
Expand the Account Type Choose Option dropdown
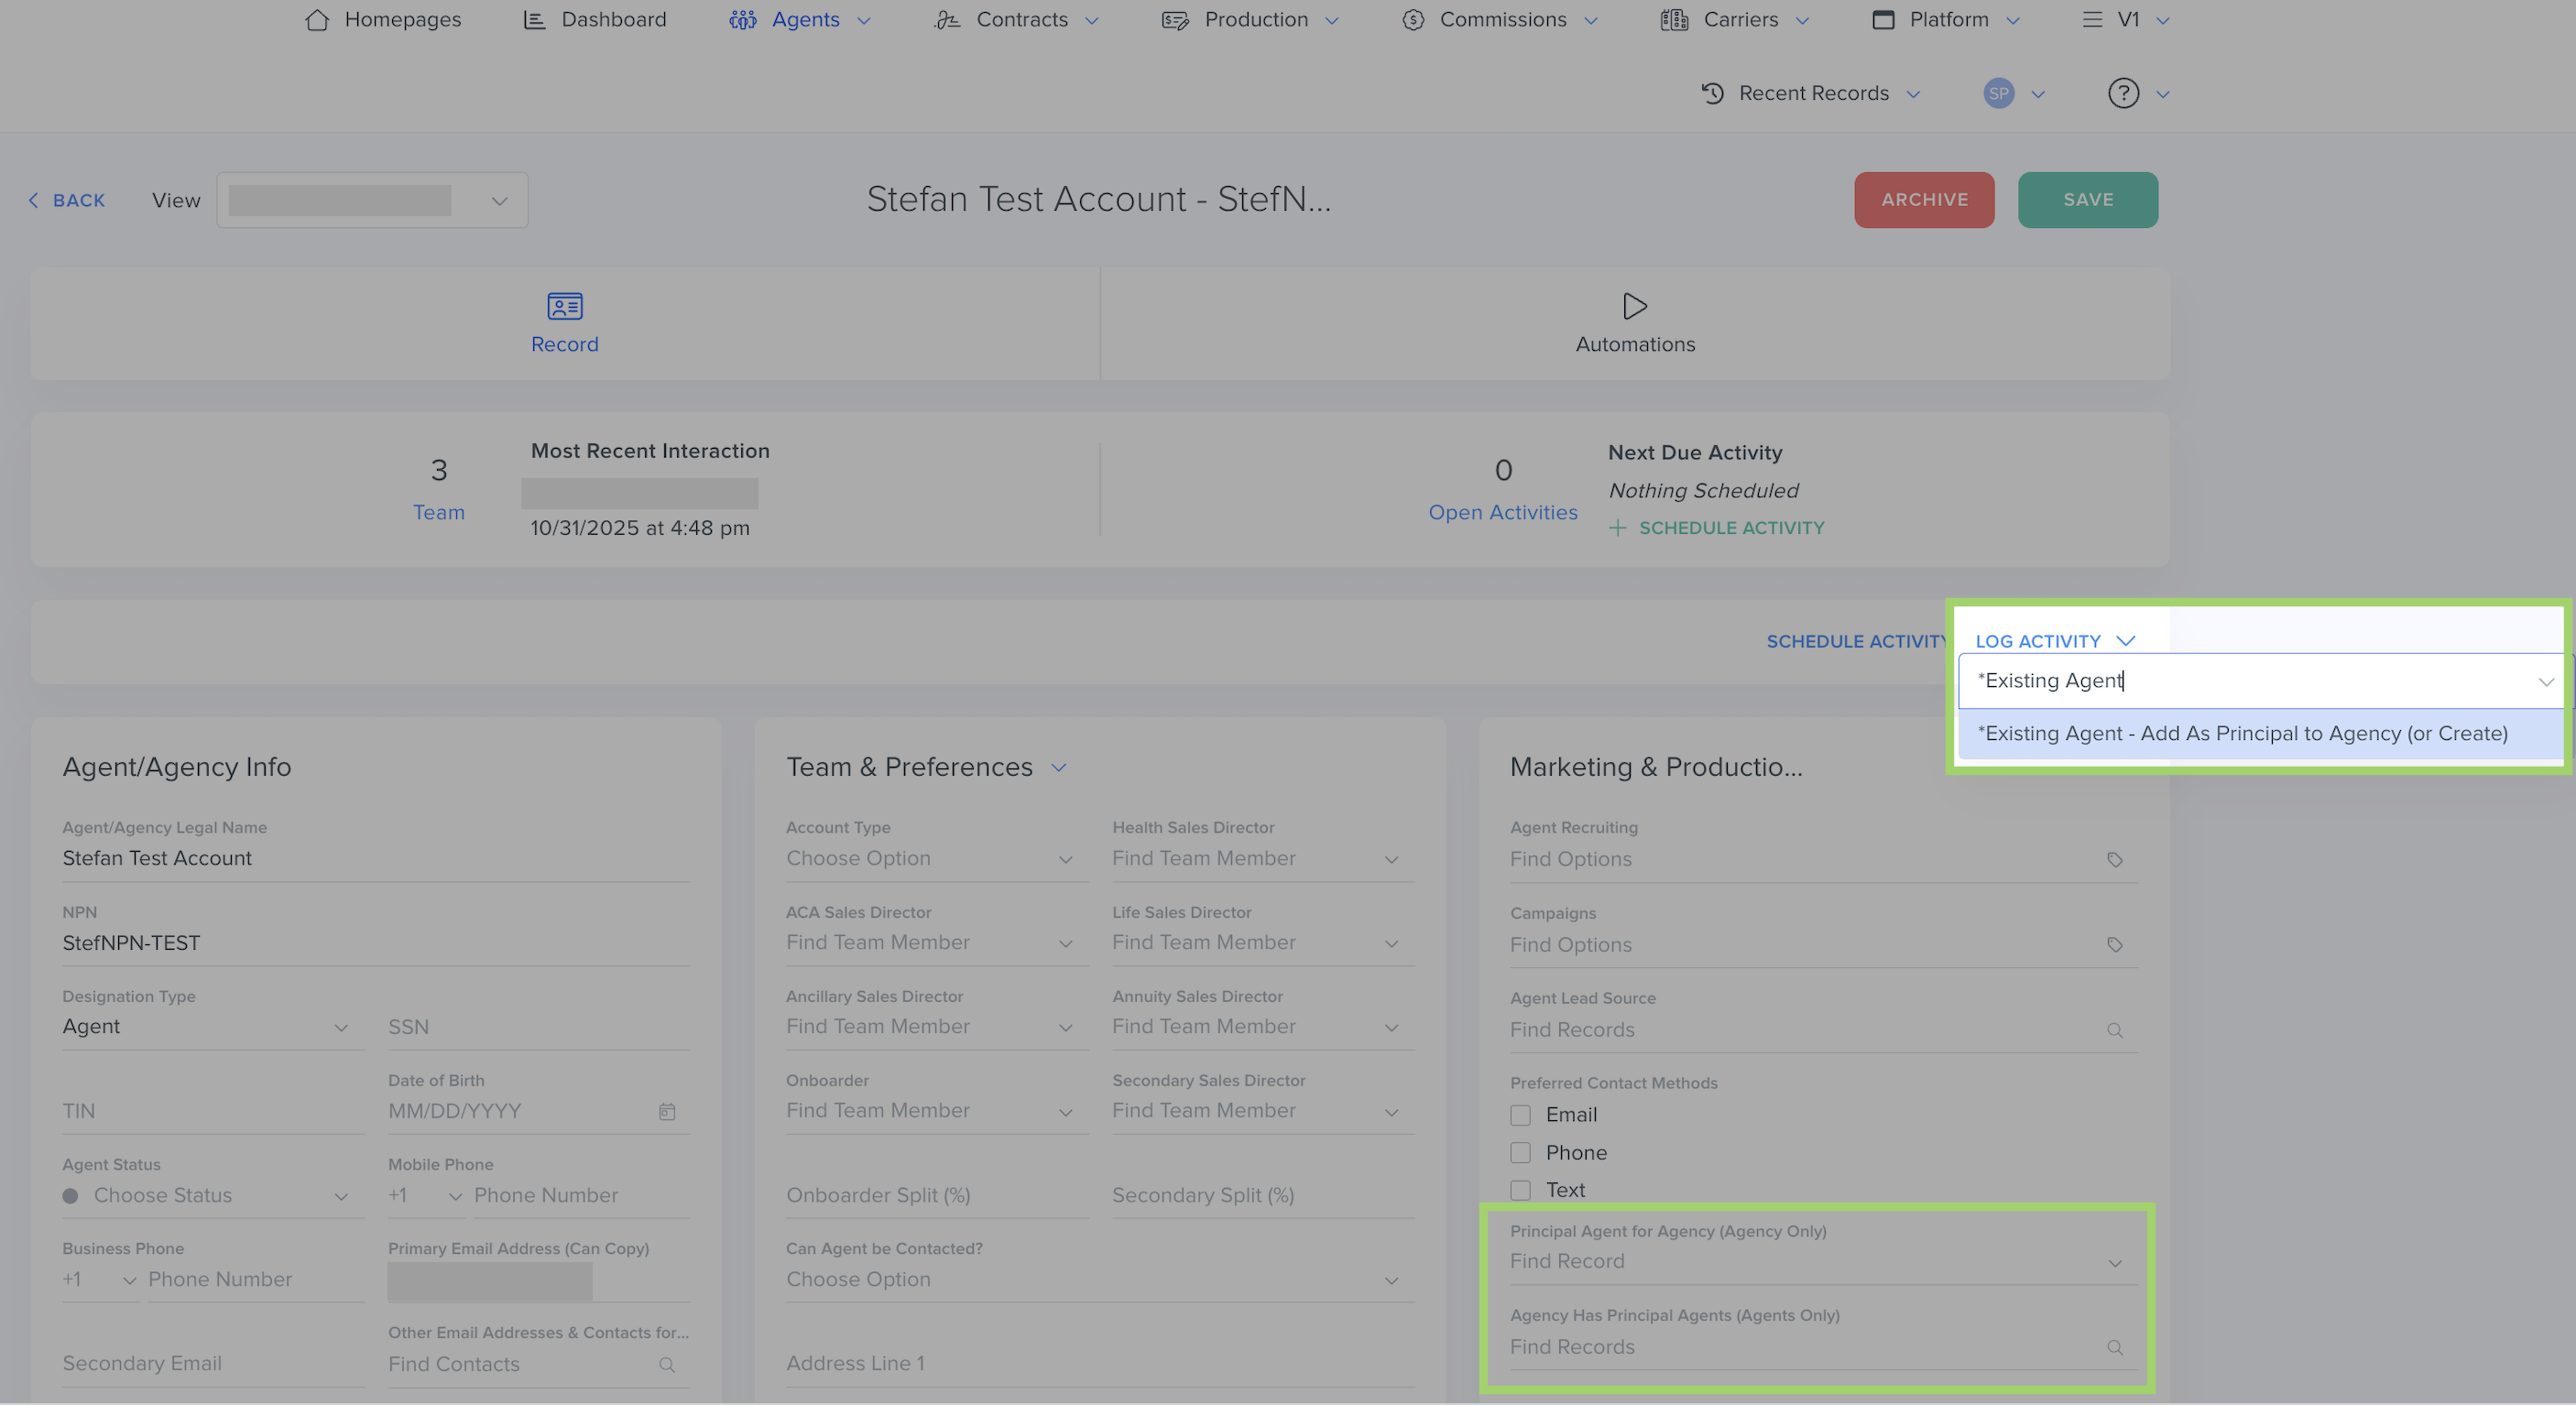[x=930, y=859]
